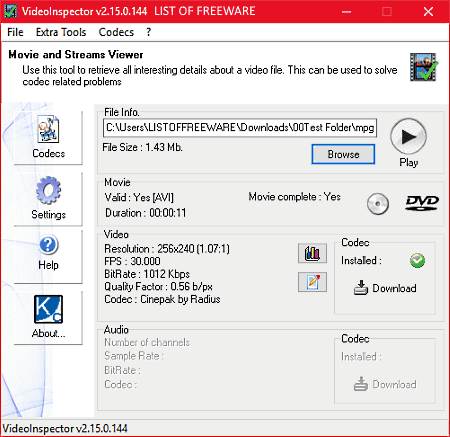
Task: Select the BitRate 1012 Kbps text
Action: (147, 274)
